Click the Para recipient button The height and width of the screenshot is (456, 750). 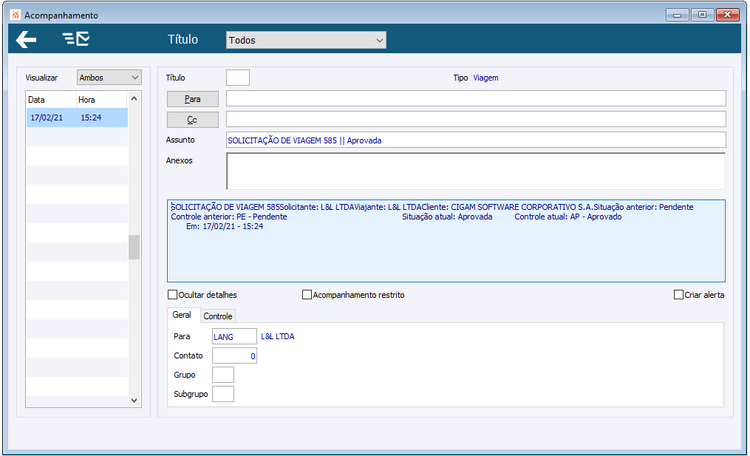point(193,99)
